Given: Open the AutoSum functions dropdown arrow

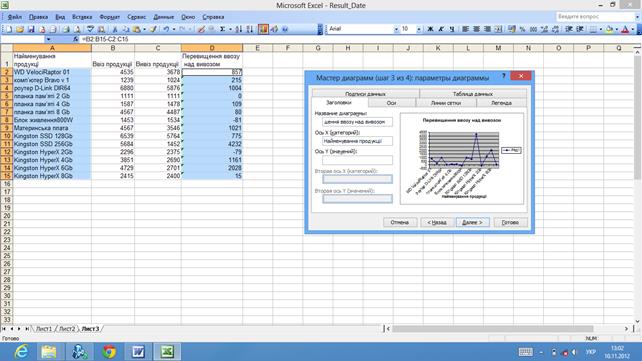Looking at the screenshot, I should tap(230, 29).
